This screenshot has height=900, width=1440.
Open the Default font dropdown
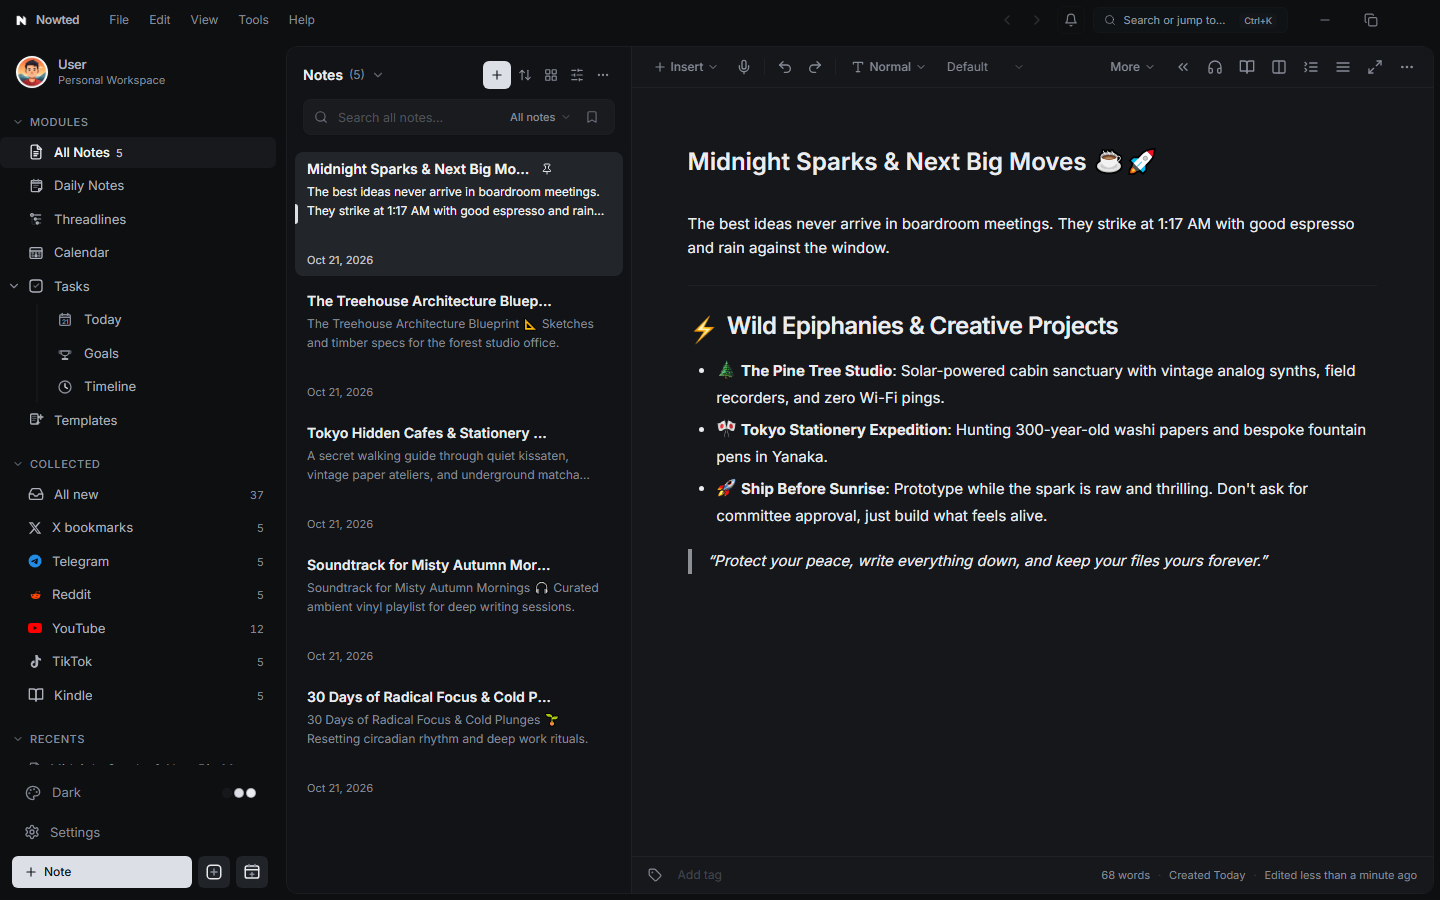(985, 67)
